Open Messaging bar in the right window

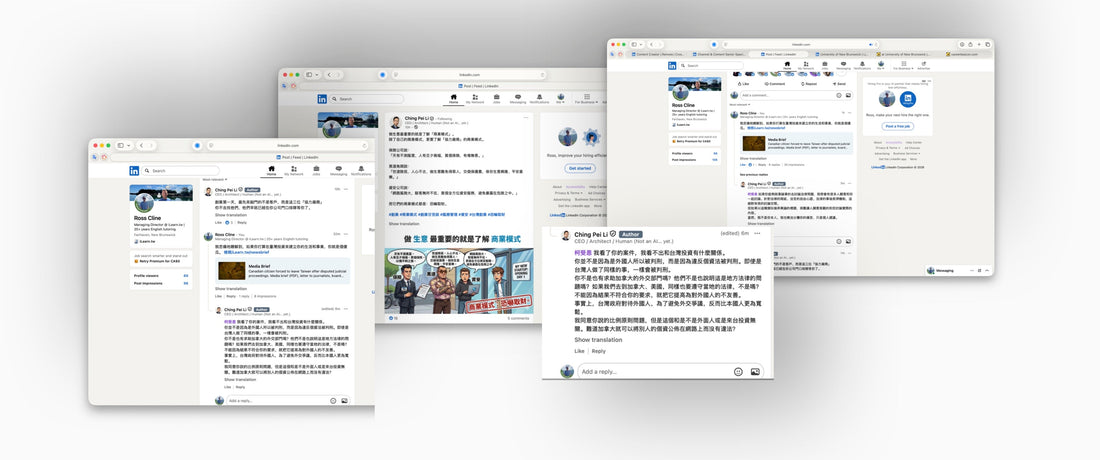click(x=959, y=271)
